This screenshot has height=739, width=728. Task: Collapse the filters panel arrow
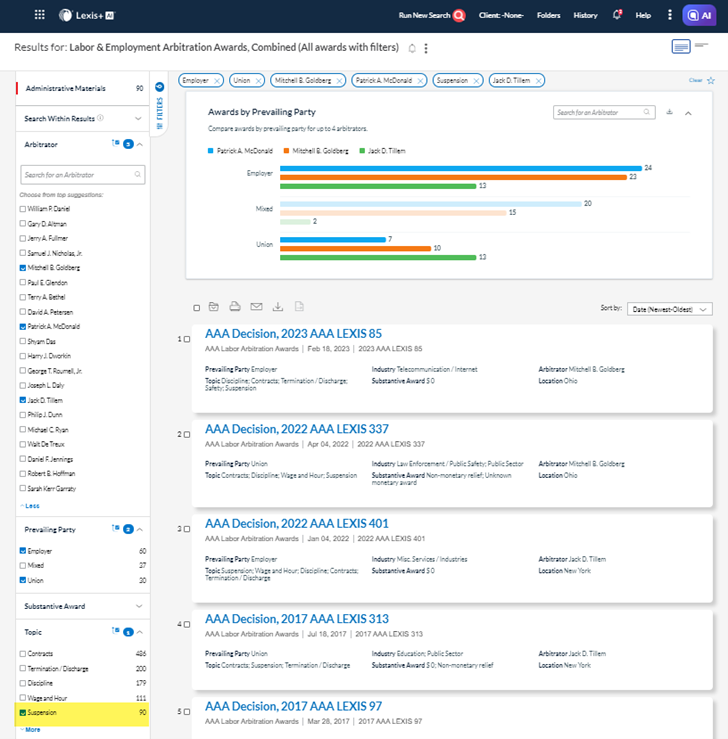tap(159, 87)
